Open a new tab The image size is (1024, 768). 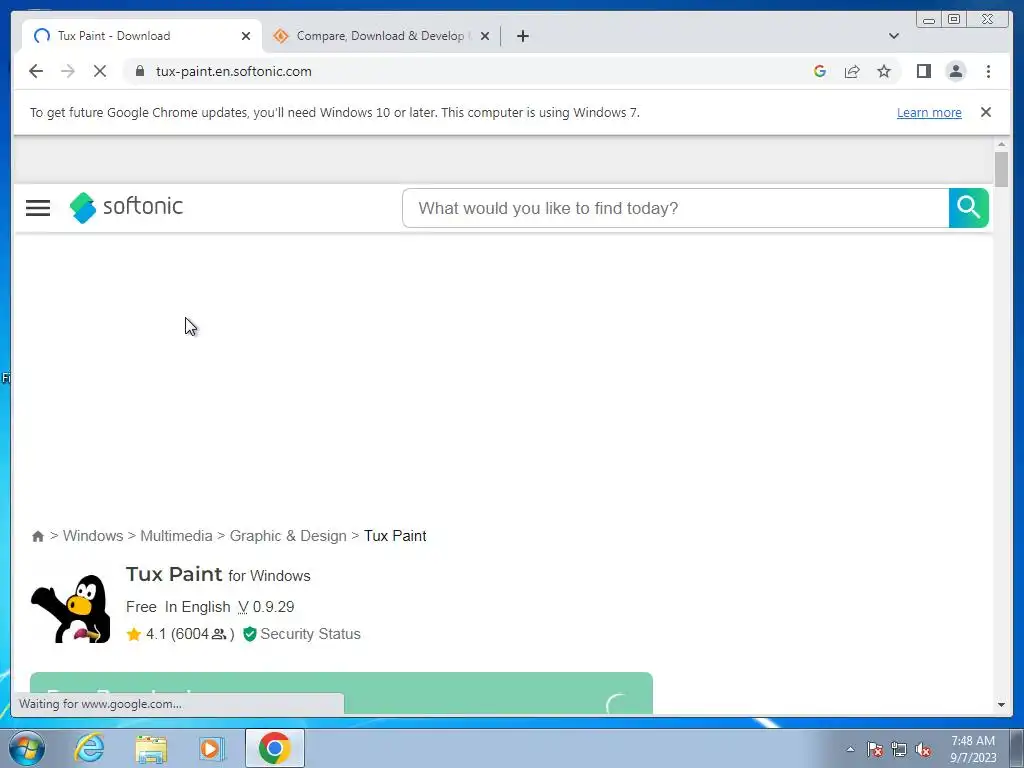click(522, 36)
